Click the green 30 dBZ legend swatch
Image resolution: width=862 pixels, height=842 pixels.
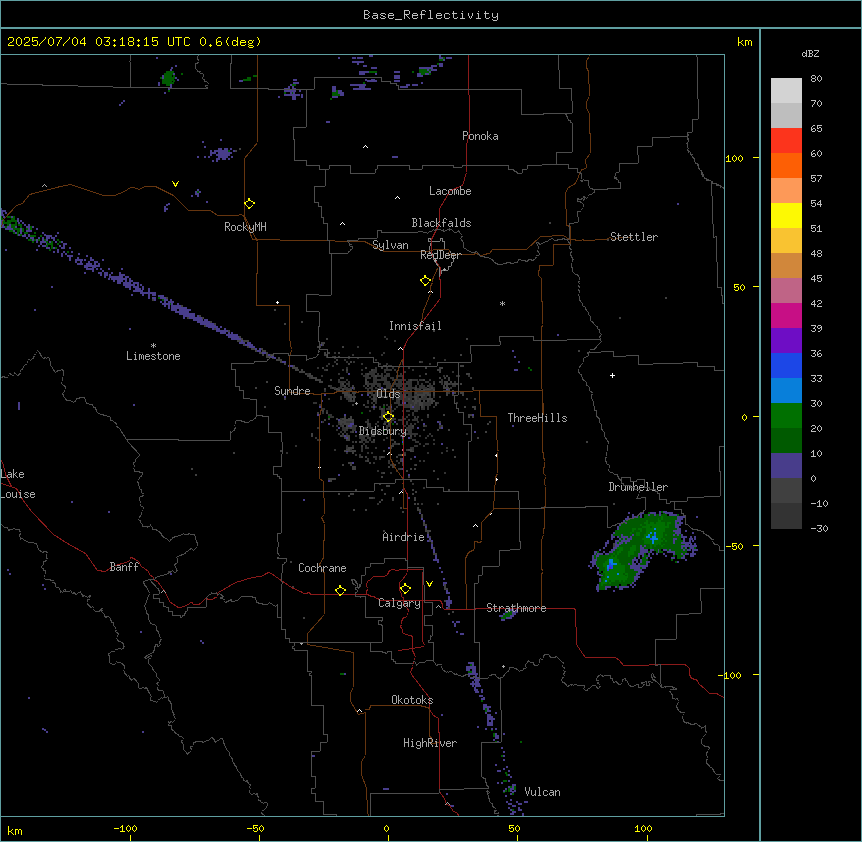[x=786, y=416]
